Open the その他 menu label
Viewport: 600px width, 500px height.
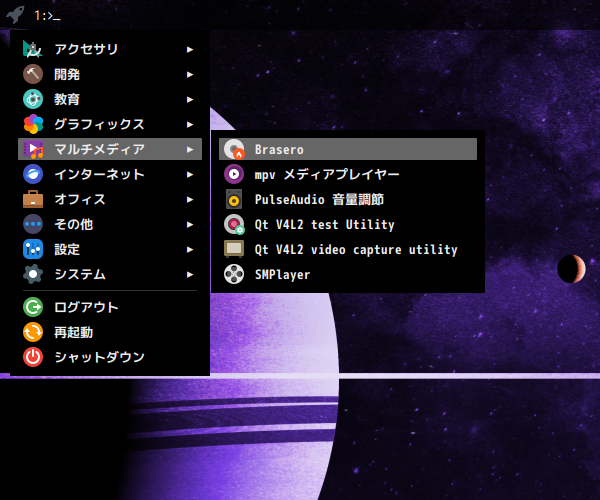click(73, 224)
